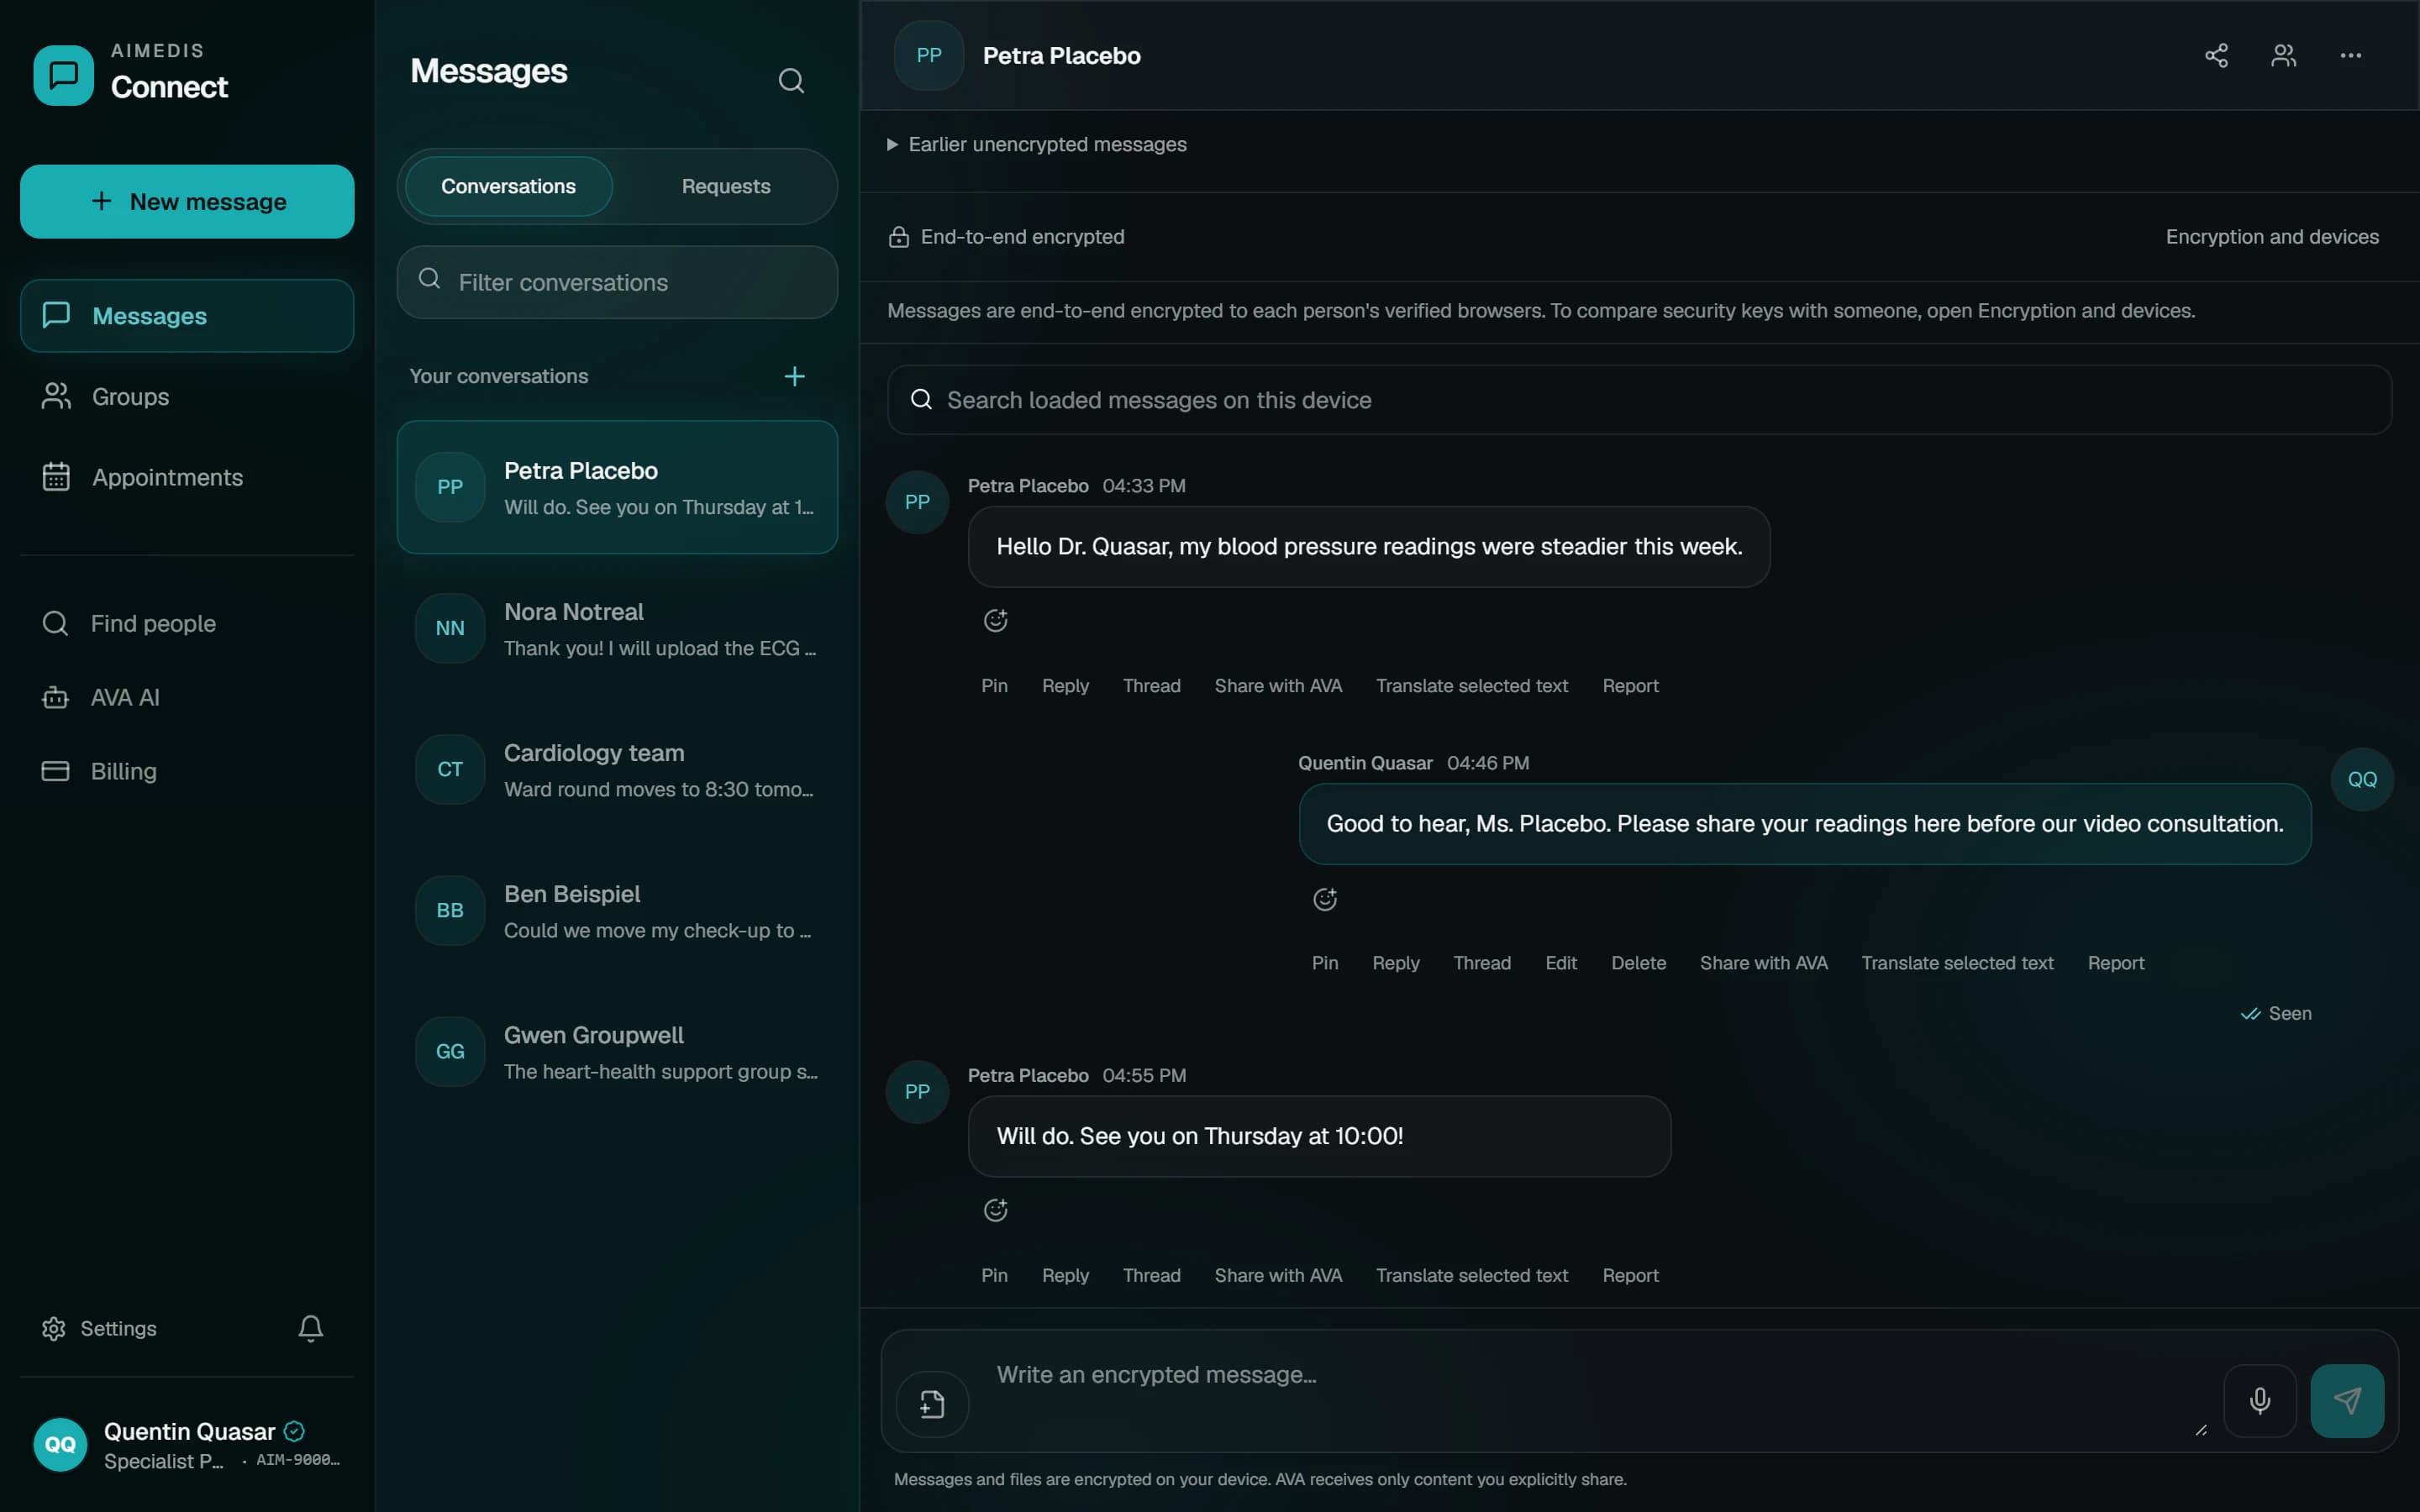Add emoji reaction to Quentin Quasar's message
The width and height of the screenshot is (2420, 1512).
(1325, 899)
